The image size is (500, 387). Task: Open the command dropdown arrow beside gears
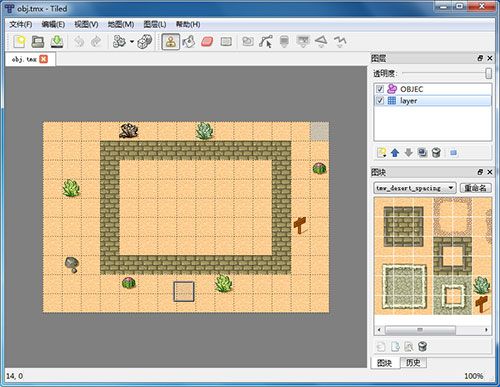coord(132,42)
